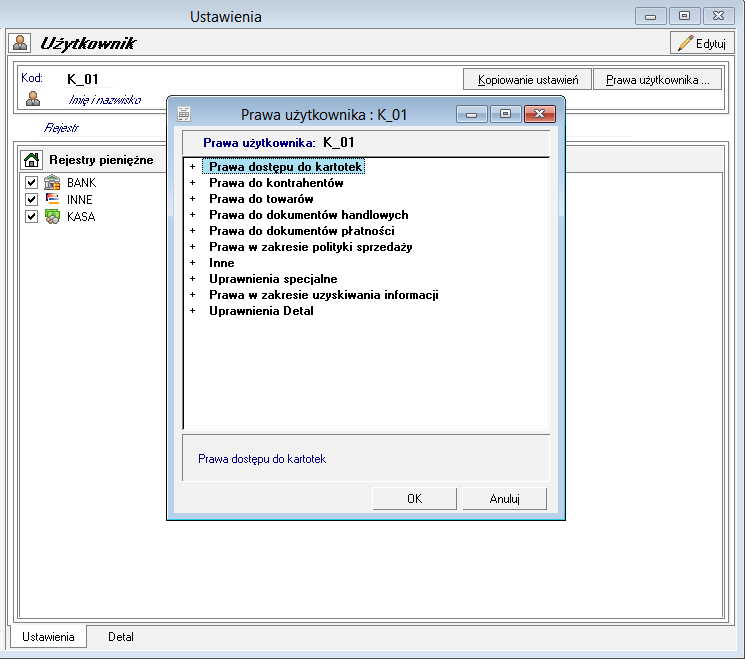Image resolution: width=745 pixels, height=659 pixels.
Task: Select Prawa do dokumentów handlowych item
Action: tap(308, 215)
